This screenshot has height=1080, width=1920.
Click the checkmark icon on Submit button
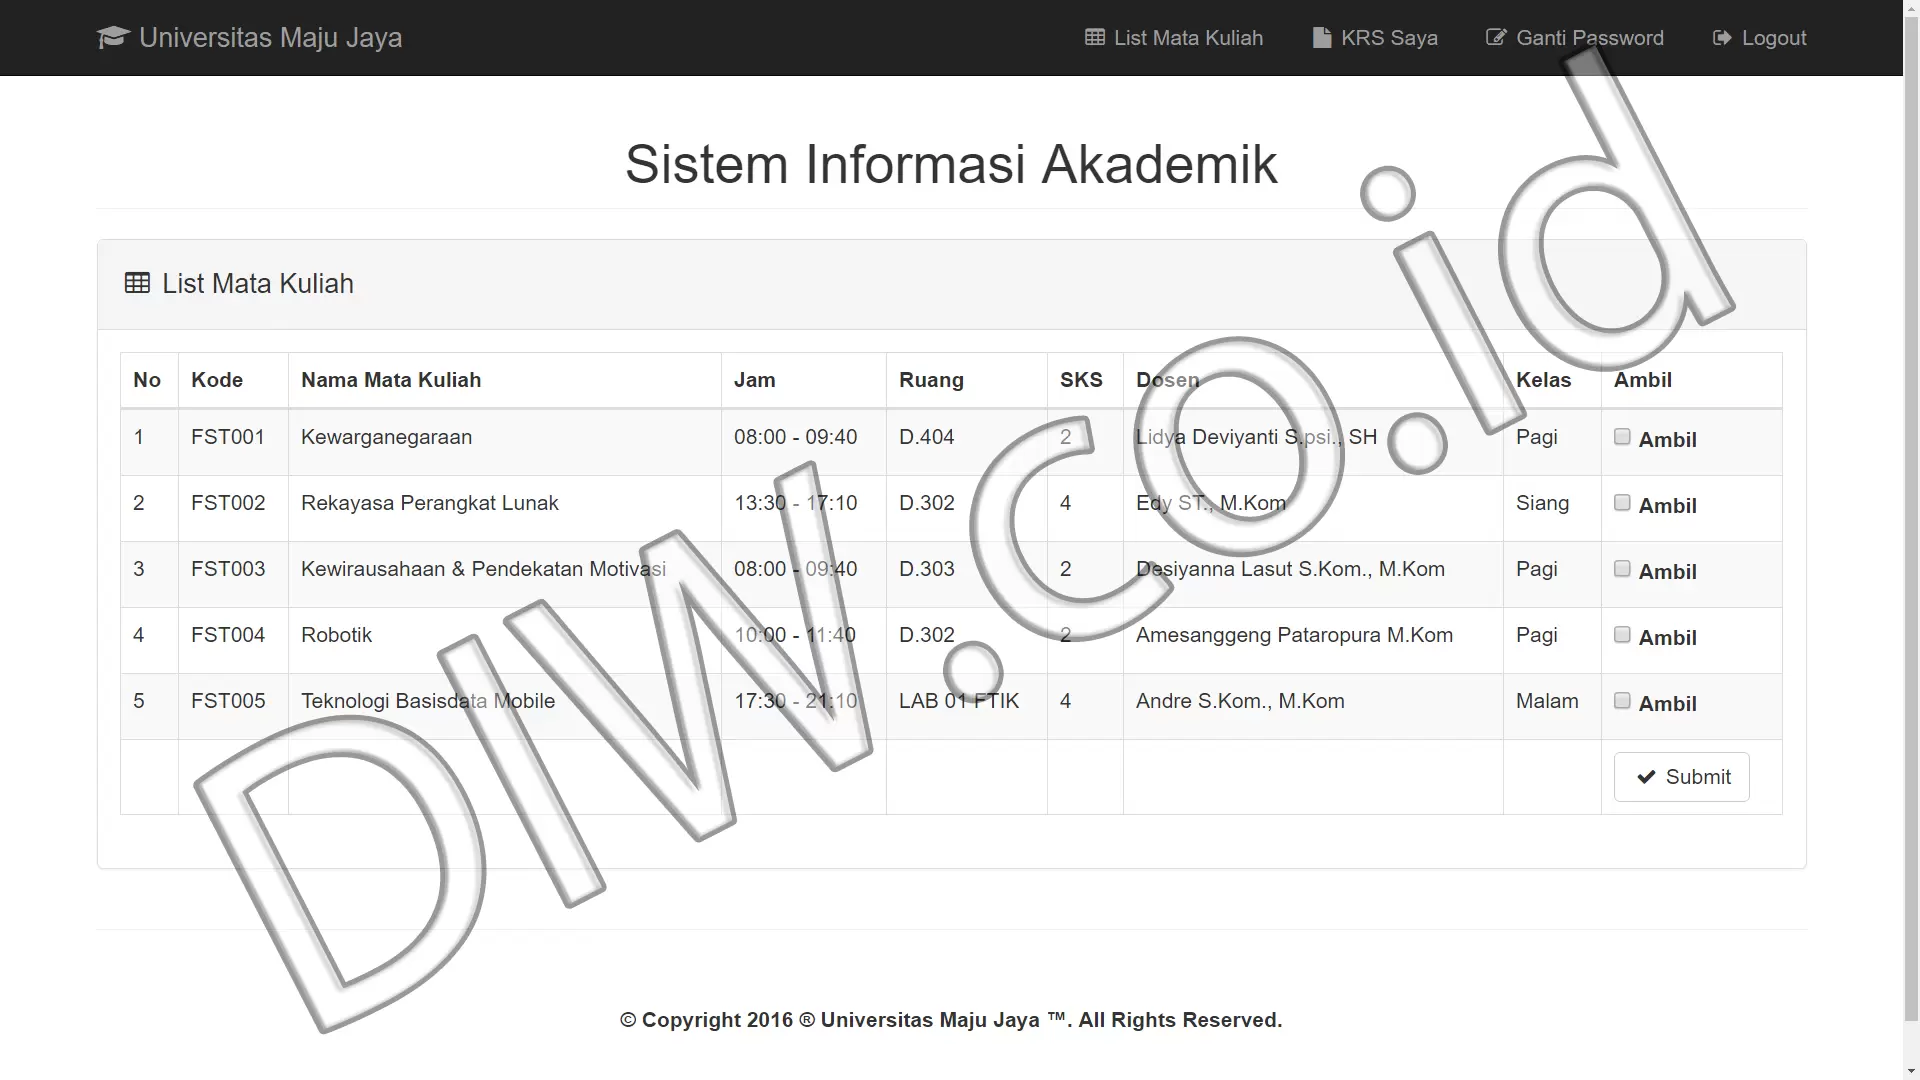1646,777
